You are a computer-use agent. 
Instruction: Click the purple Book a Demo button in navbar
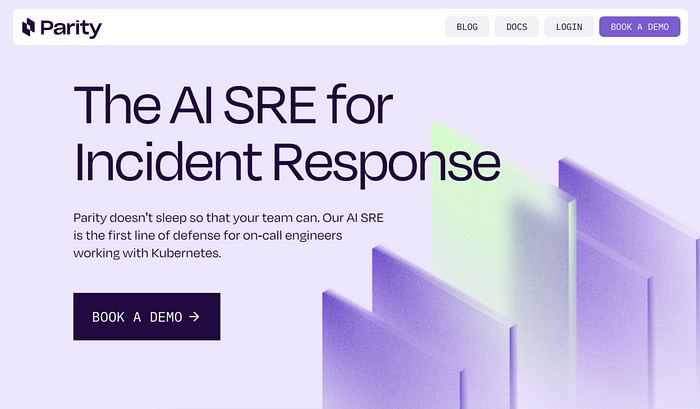(639, 27)
